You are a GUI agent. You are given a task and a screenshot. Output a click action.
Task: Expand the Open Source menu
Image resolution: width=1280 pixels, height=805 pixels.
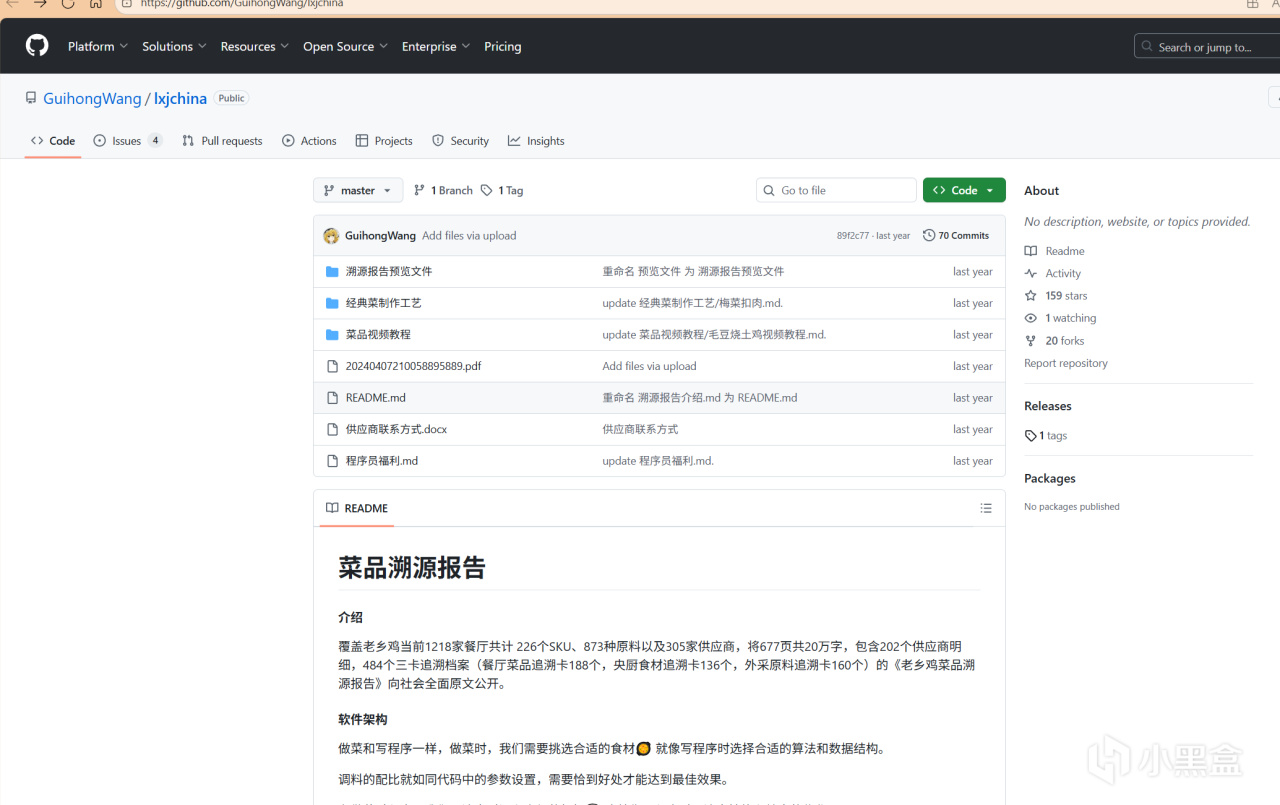(x=346, y=46)
